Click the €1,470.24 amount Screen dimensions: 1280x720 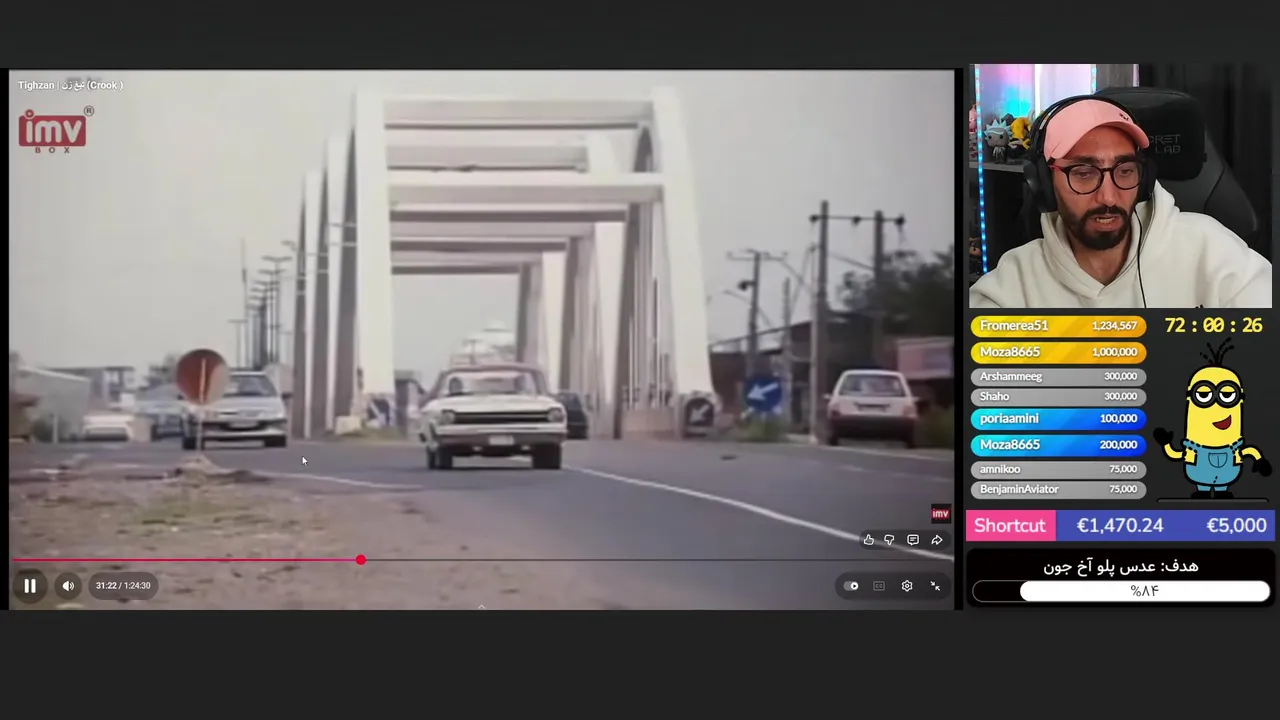coord(1120,526)
